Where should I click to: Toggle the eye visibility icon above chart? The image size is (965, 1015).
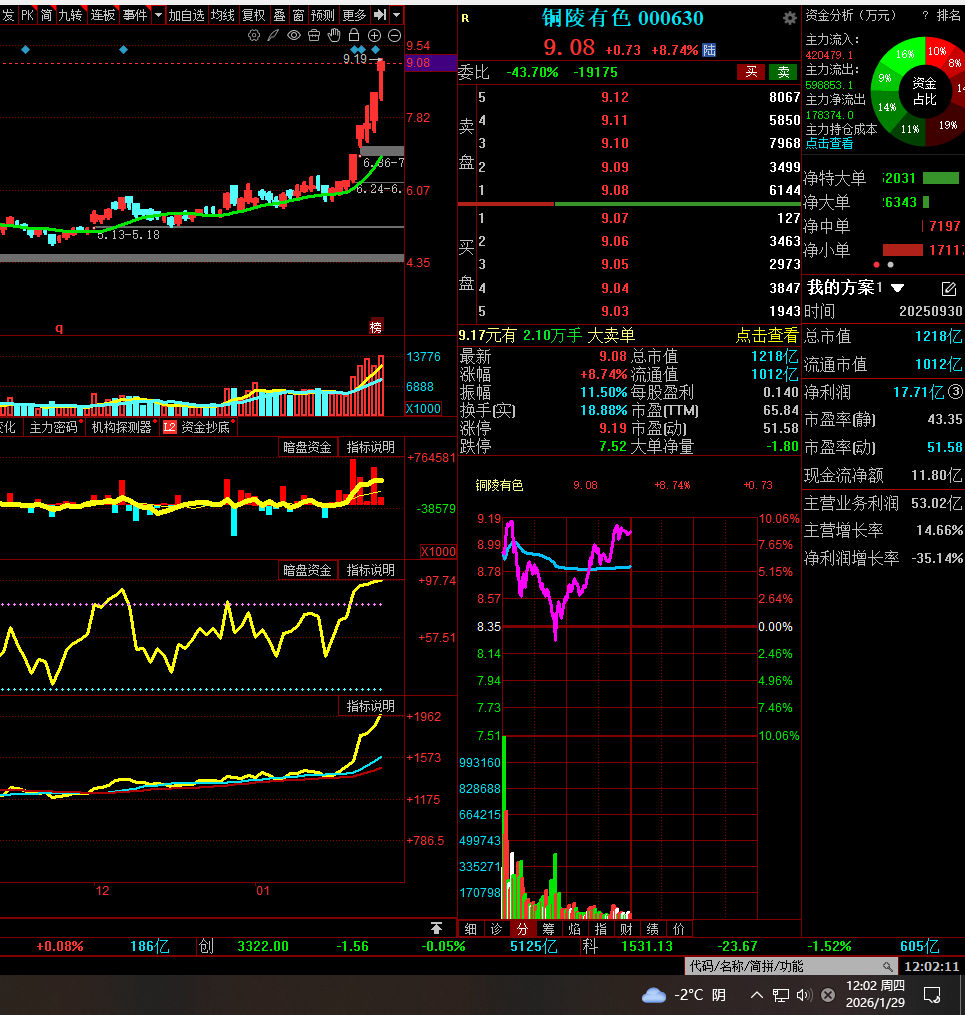pos(294,35)
